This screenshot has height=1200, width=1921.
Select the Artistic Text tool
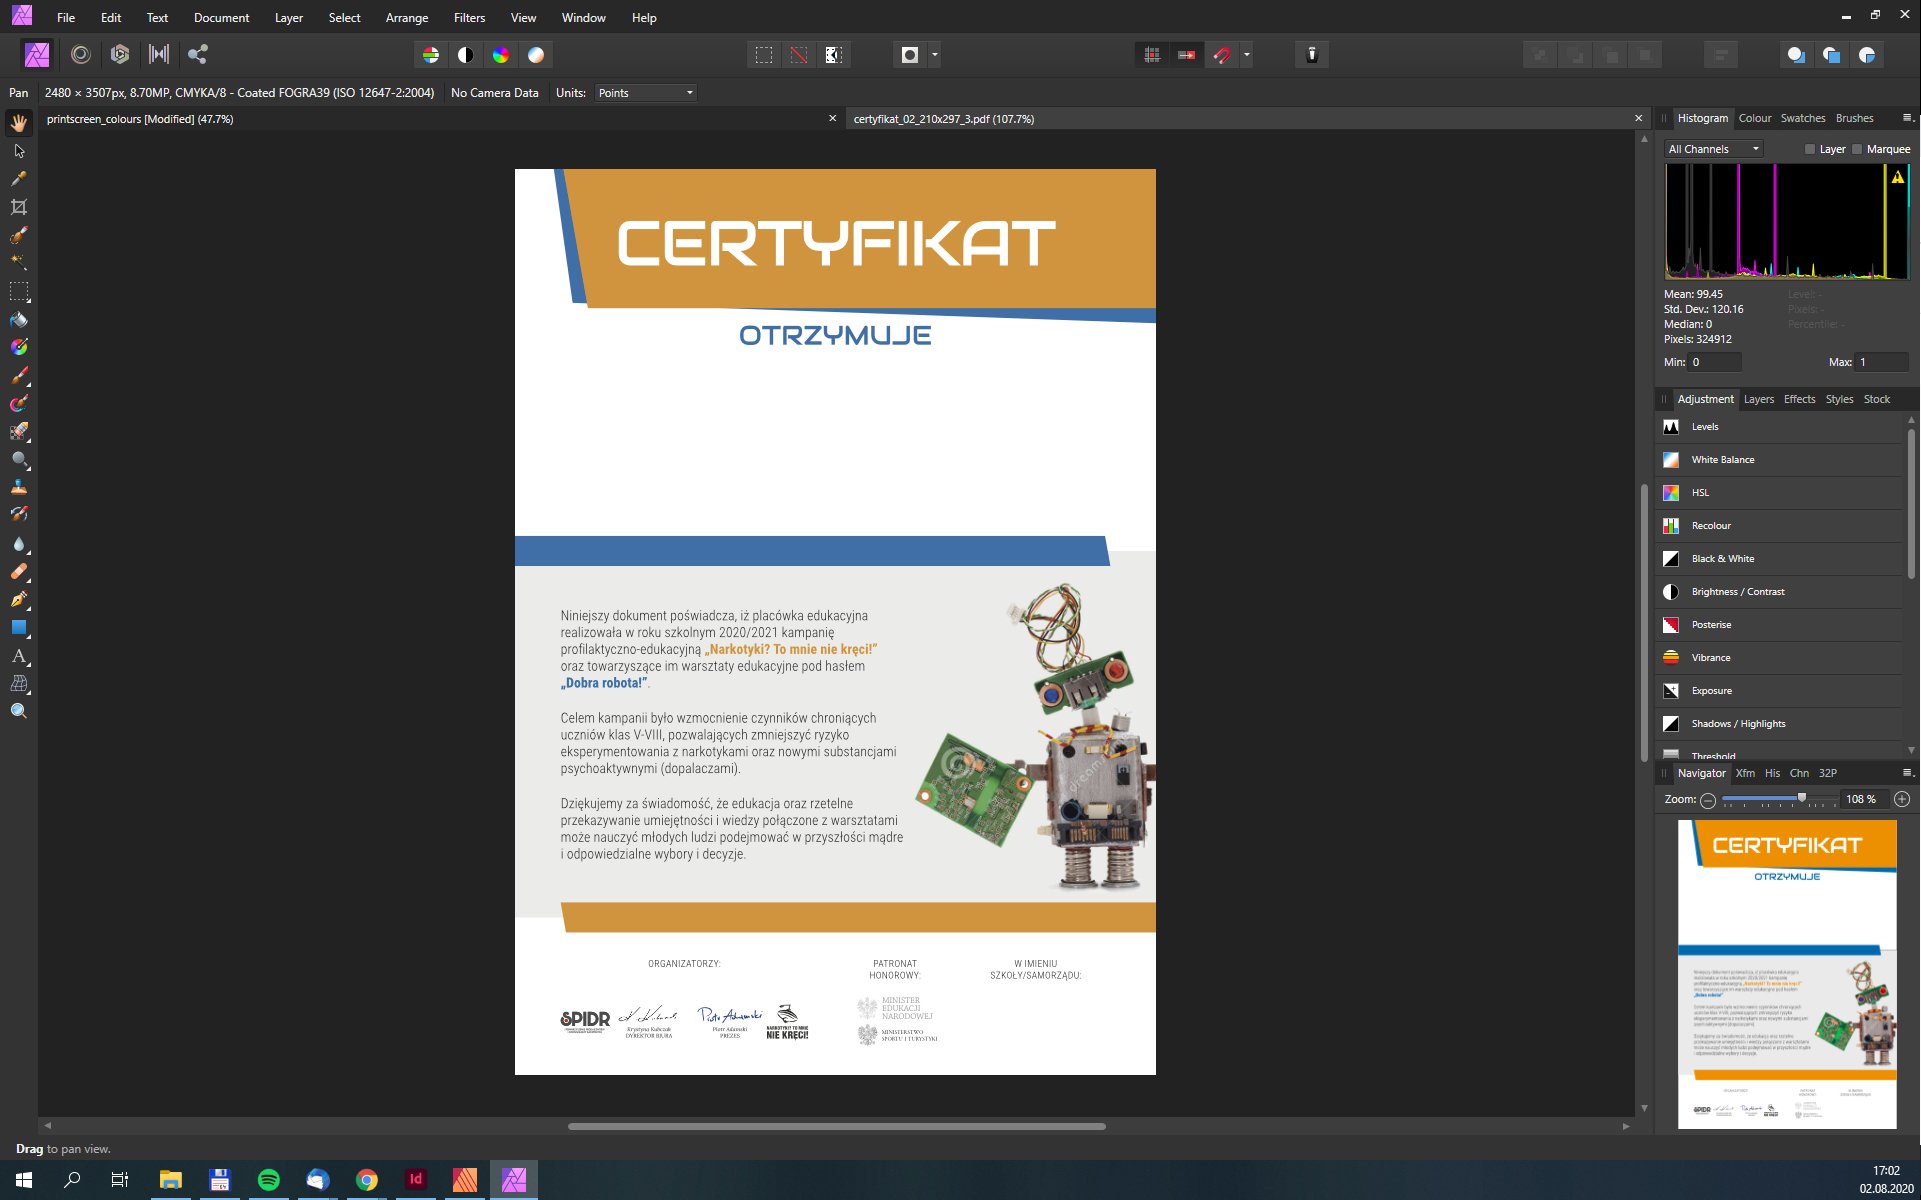click(x=19, y=656)
